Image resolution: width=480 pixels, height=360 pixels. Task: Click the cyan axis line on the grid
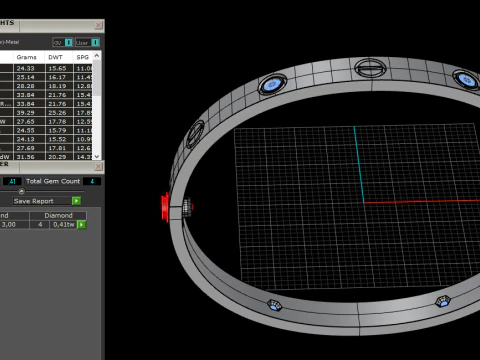(359, 164)
